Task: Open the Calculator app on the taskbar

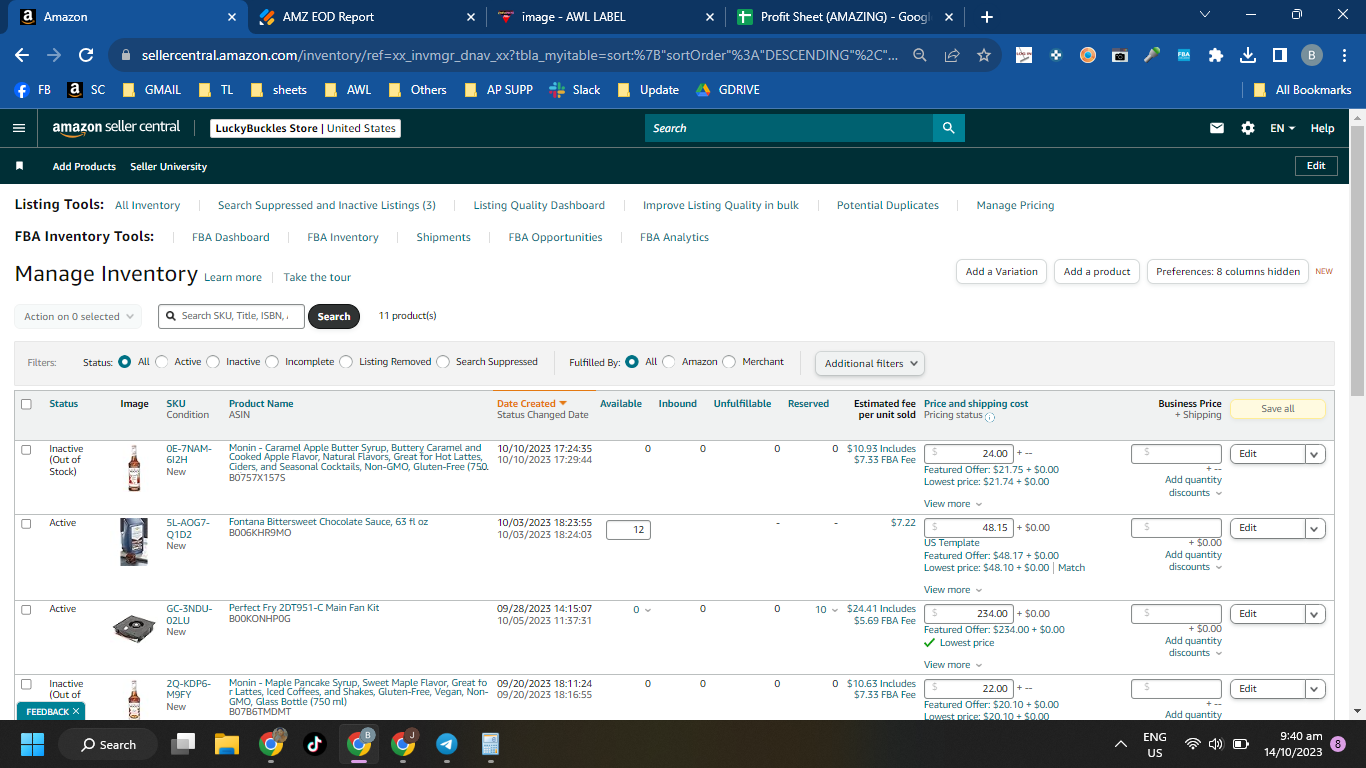Action: tap(491, 744)
